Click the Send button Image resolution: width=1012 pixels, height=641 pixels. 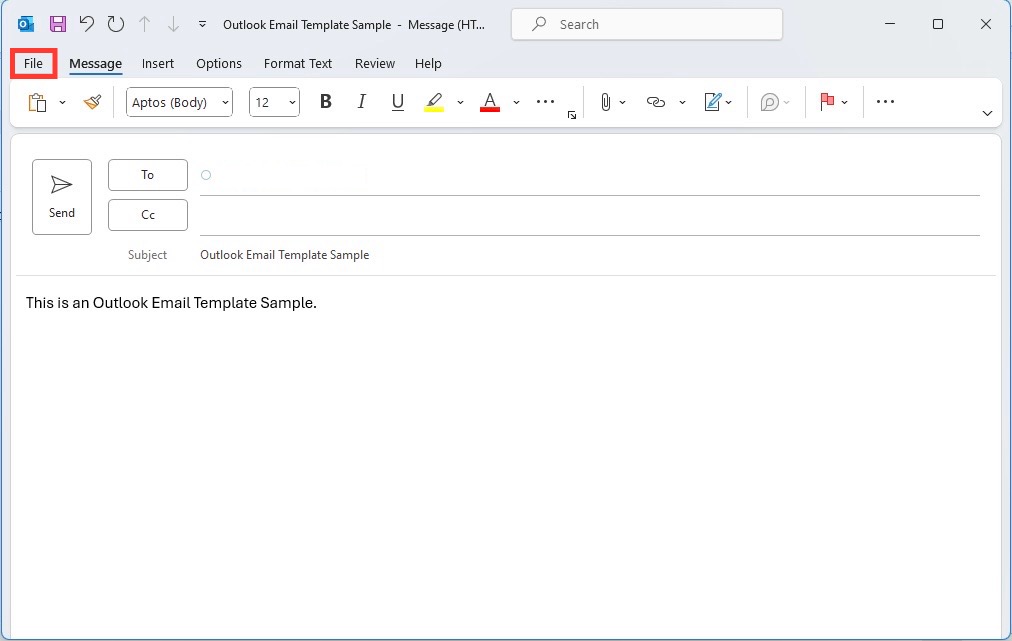[x=62, y=197]
